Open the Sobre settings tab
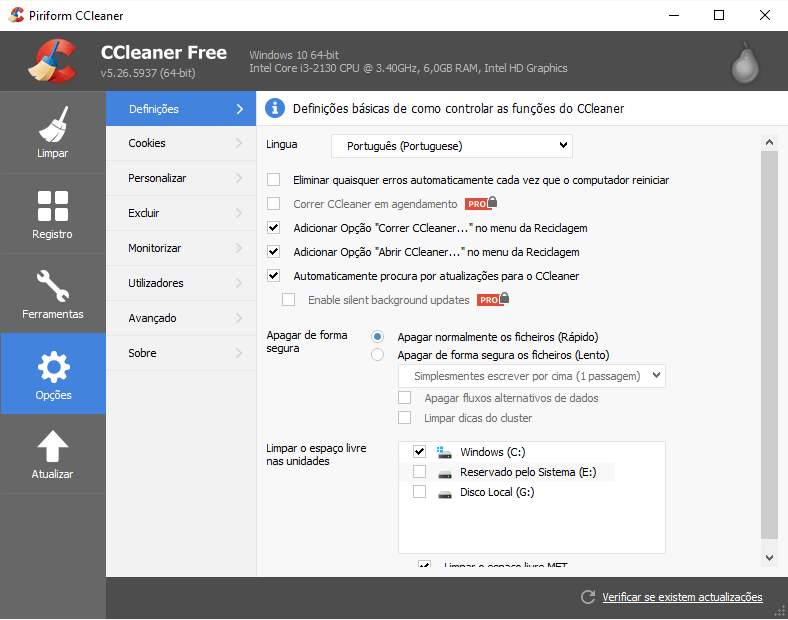 tap(181, 353)
